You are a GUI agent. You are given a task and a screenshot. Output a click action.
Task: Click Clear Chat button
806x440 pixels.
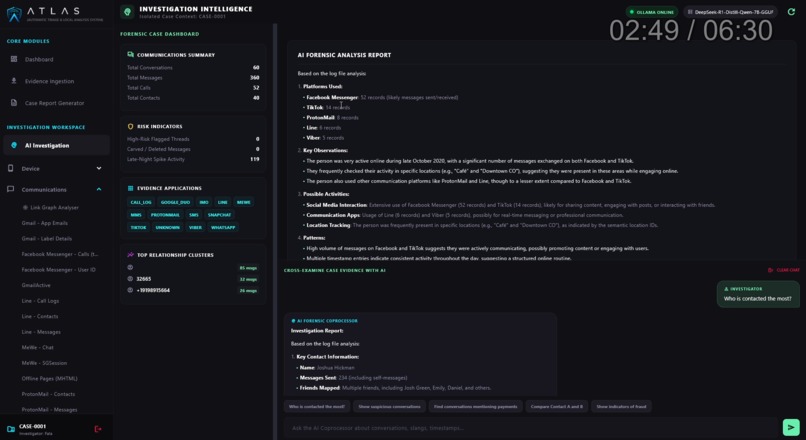click(784, 270)
